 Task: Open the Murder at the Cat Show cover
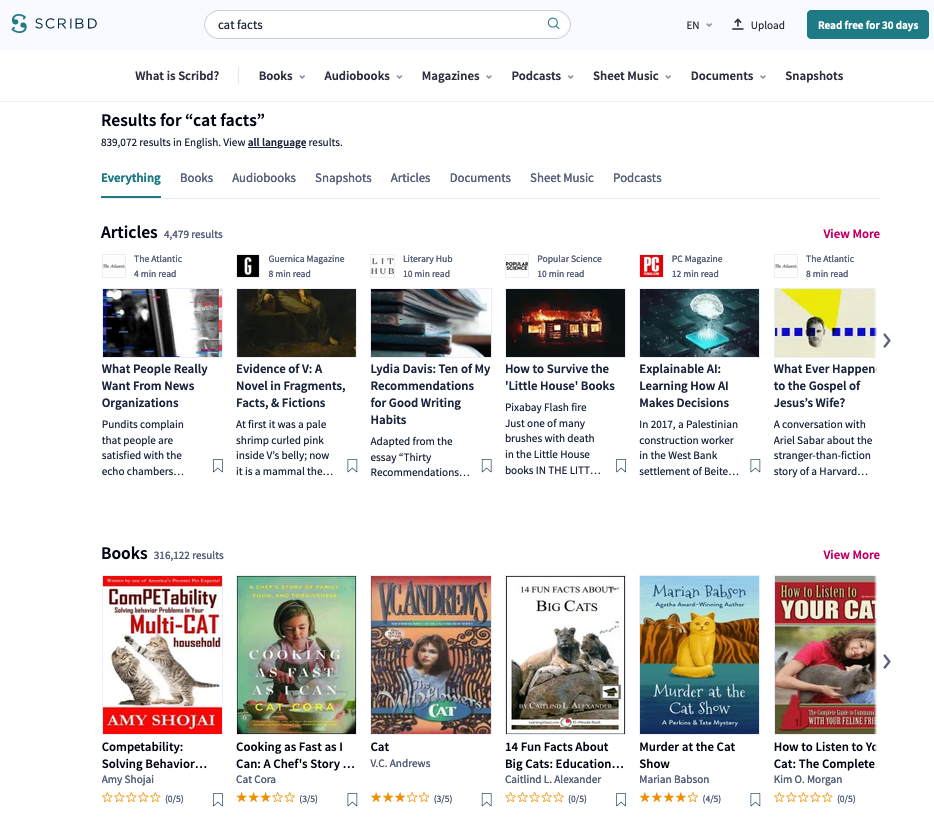[x=699, y=655]
